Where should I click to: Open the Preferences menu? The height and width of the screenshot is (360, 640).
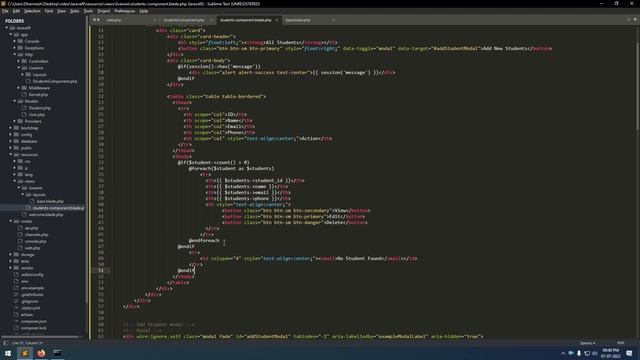125,11
